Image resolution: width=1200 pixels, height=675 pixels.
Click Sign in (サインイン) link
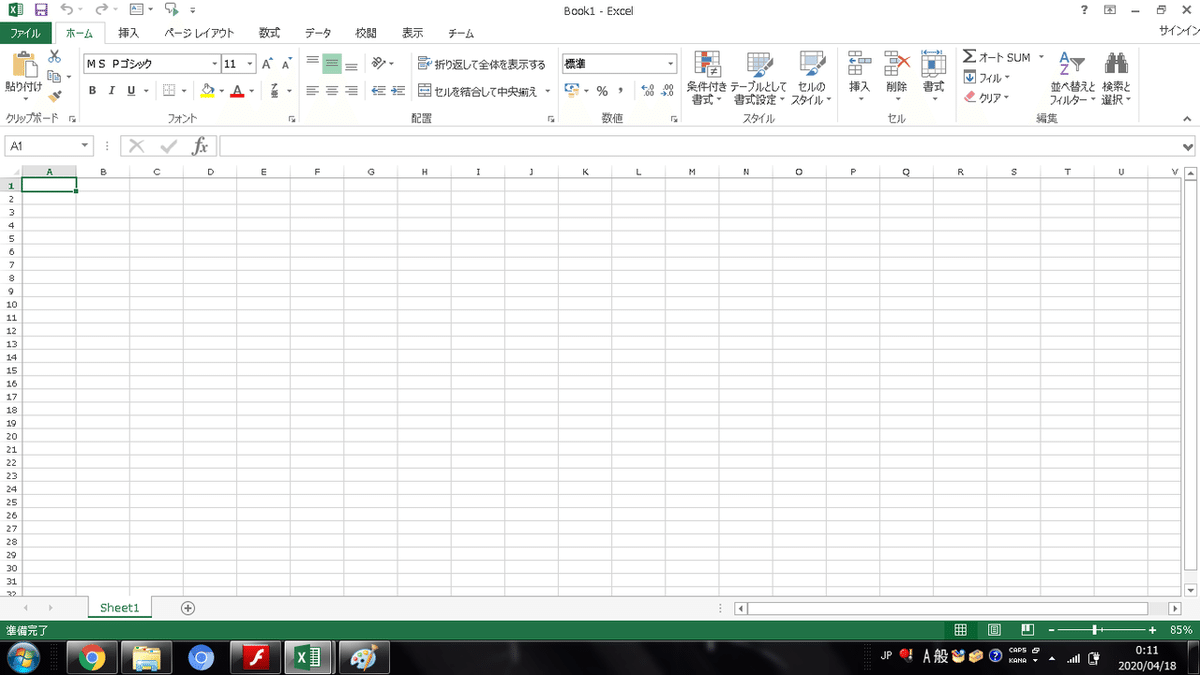point(1178,33)
